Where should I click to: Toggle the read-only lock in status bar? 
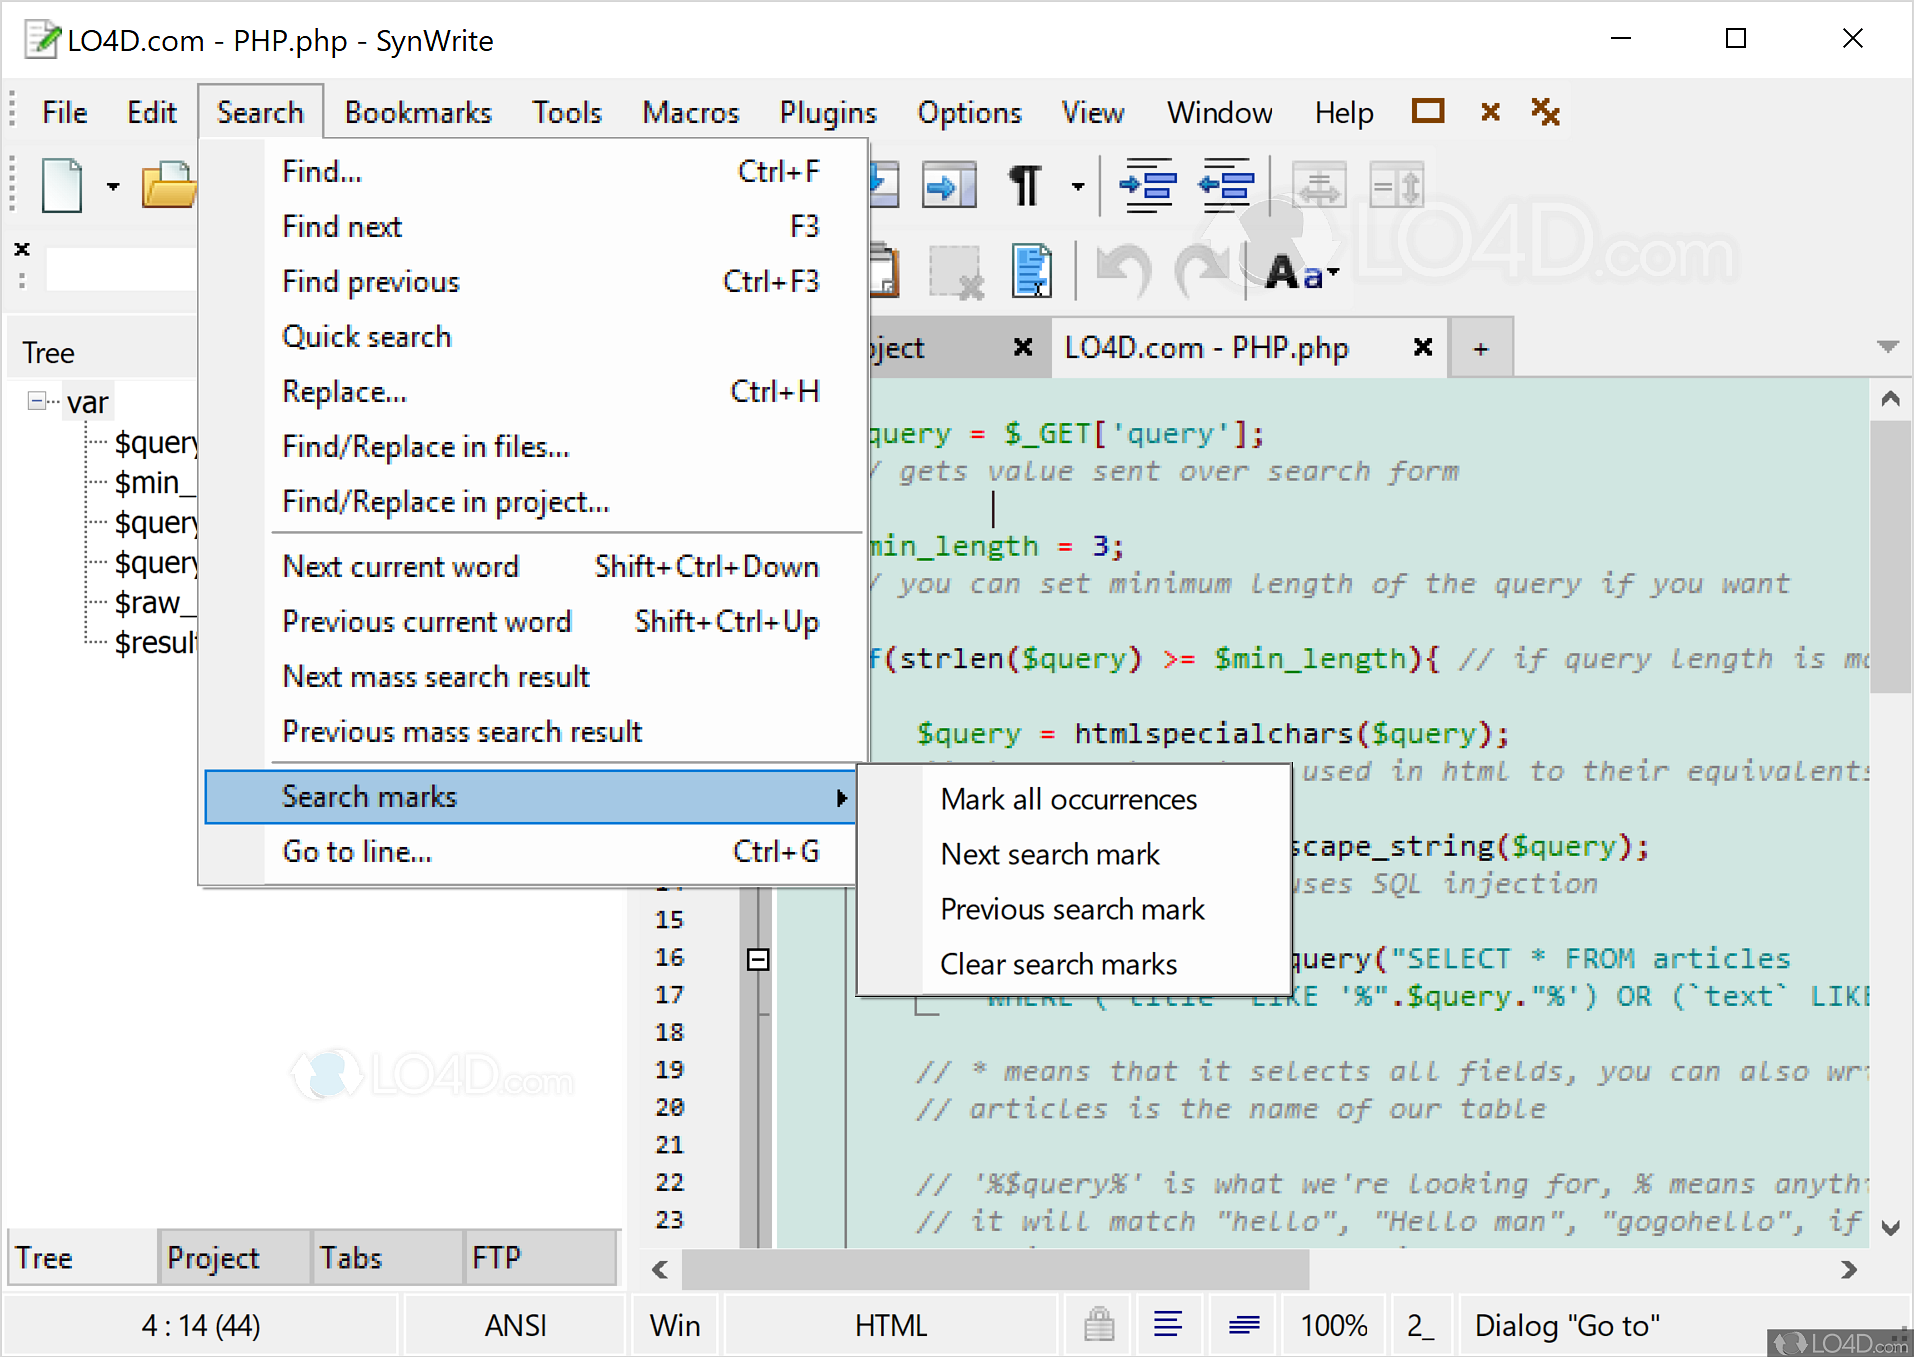pos(1097,1324)
